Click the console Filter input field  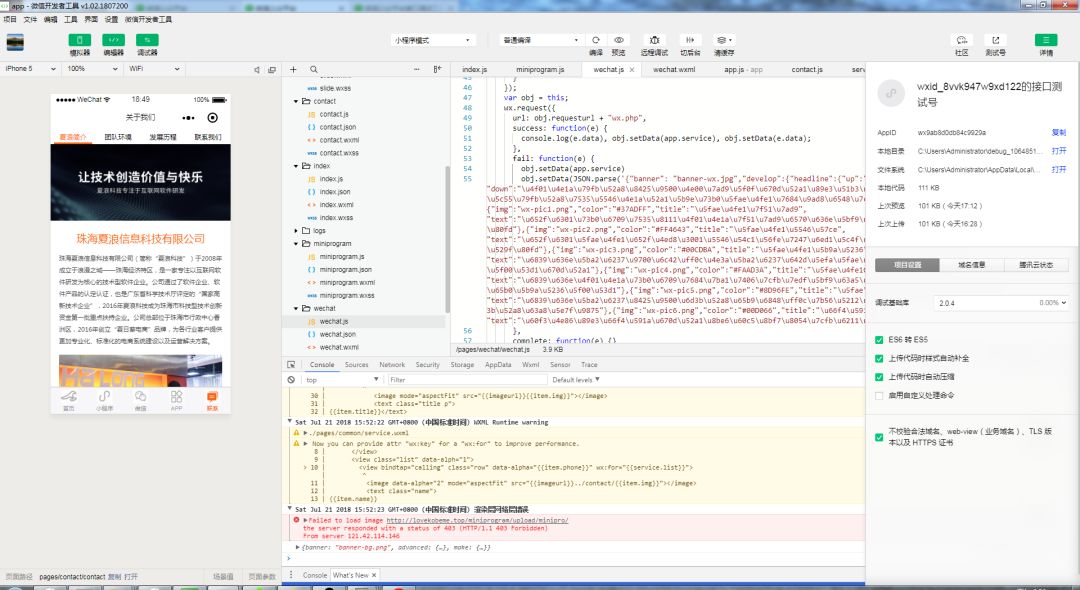[x=467, y=380]
